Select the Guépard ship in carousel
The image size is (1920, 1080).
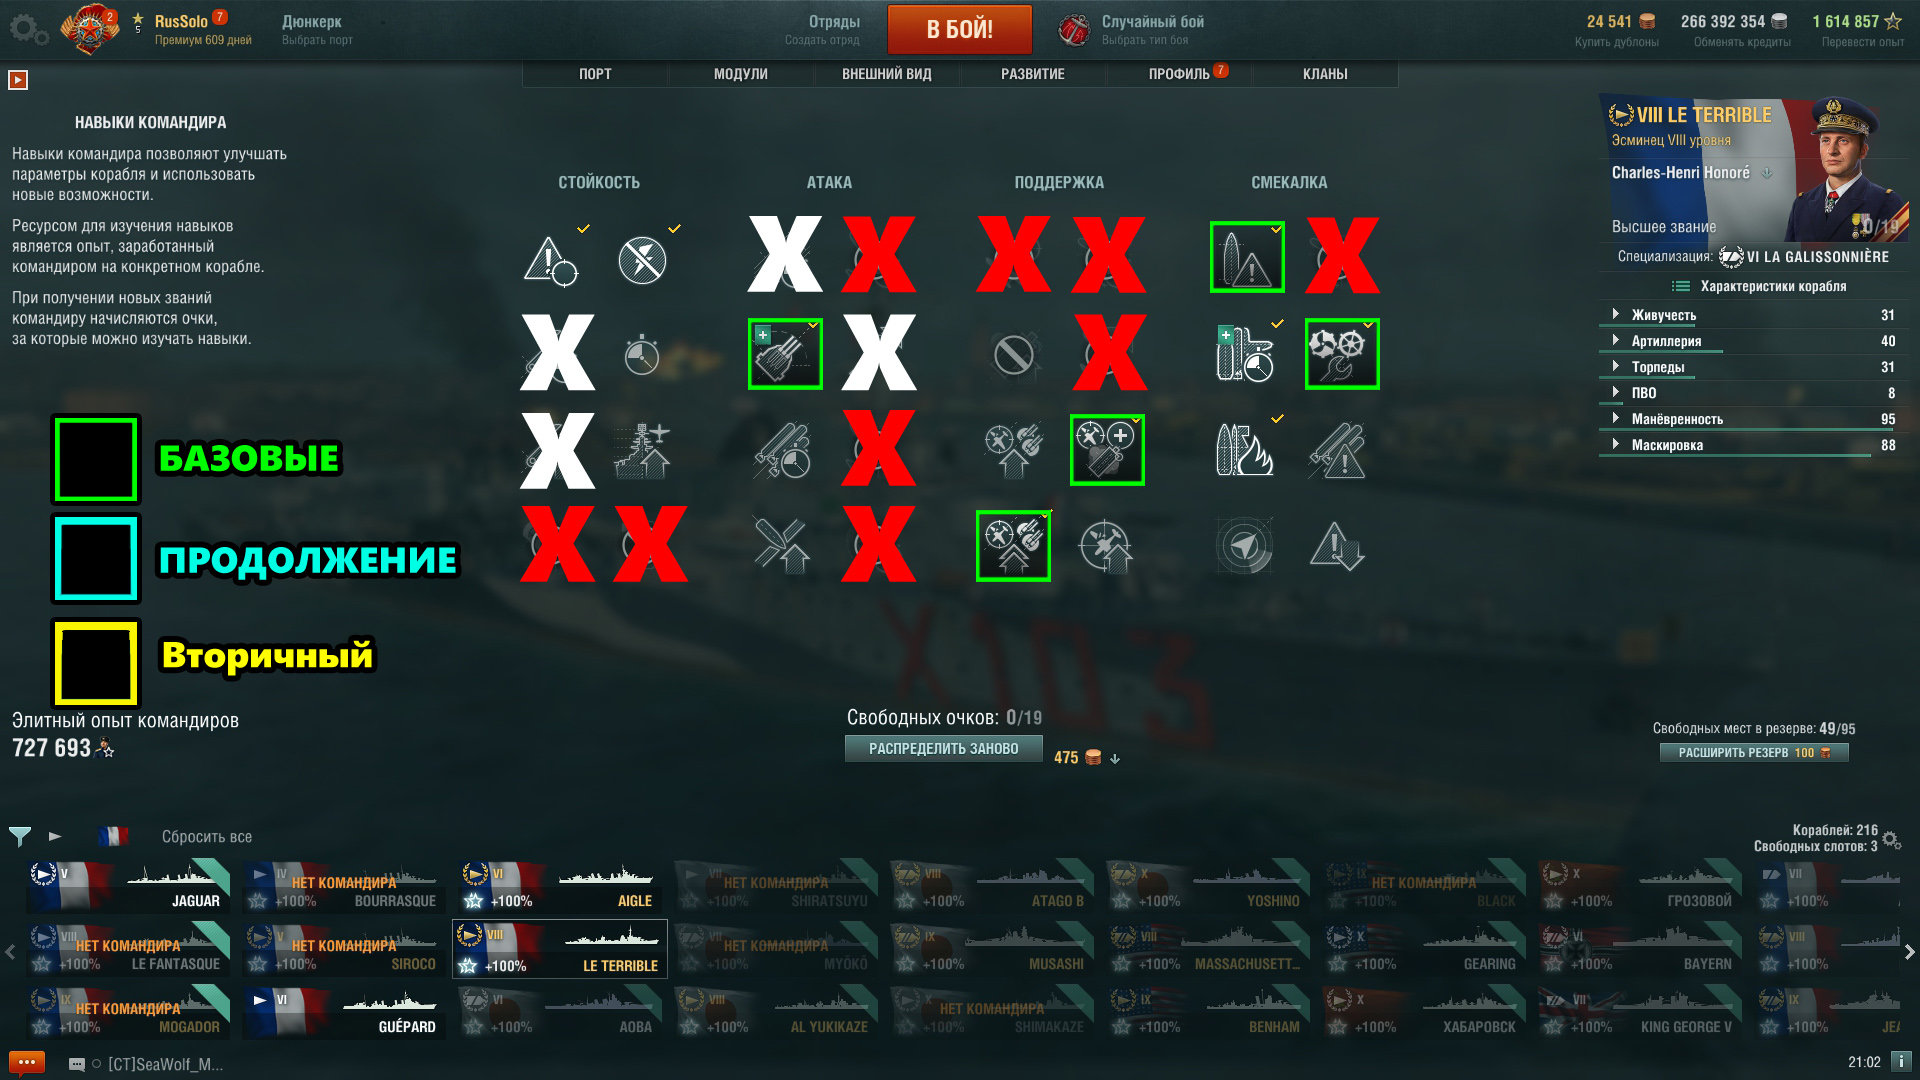342,1012
